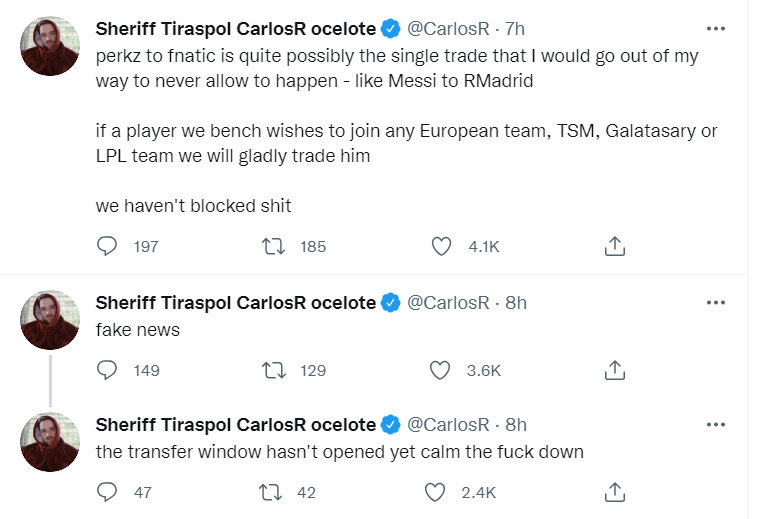Share the "fake news" tweet
Image resolution: width=771 pixels, height=519 pixels.
coord(616,370)
